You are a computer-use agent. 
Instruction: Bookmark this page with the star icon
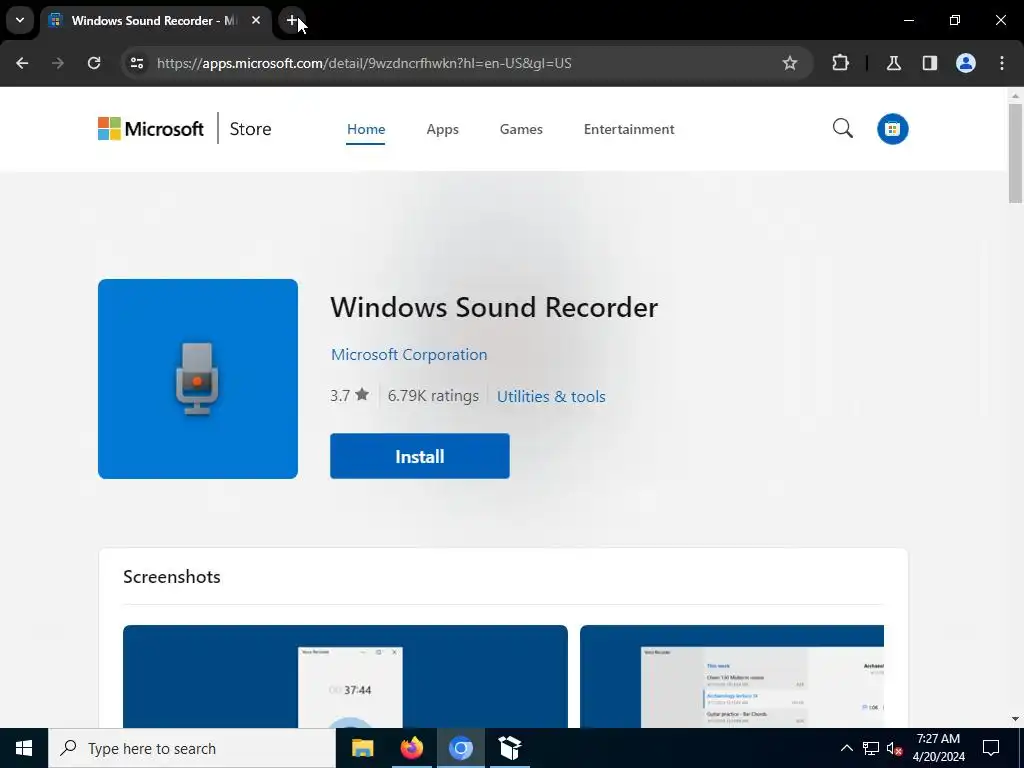790,63
